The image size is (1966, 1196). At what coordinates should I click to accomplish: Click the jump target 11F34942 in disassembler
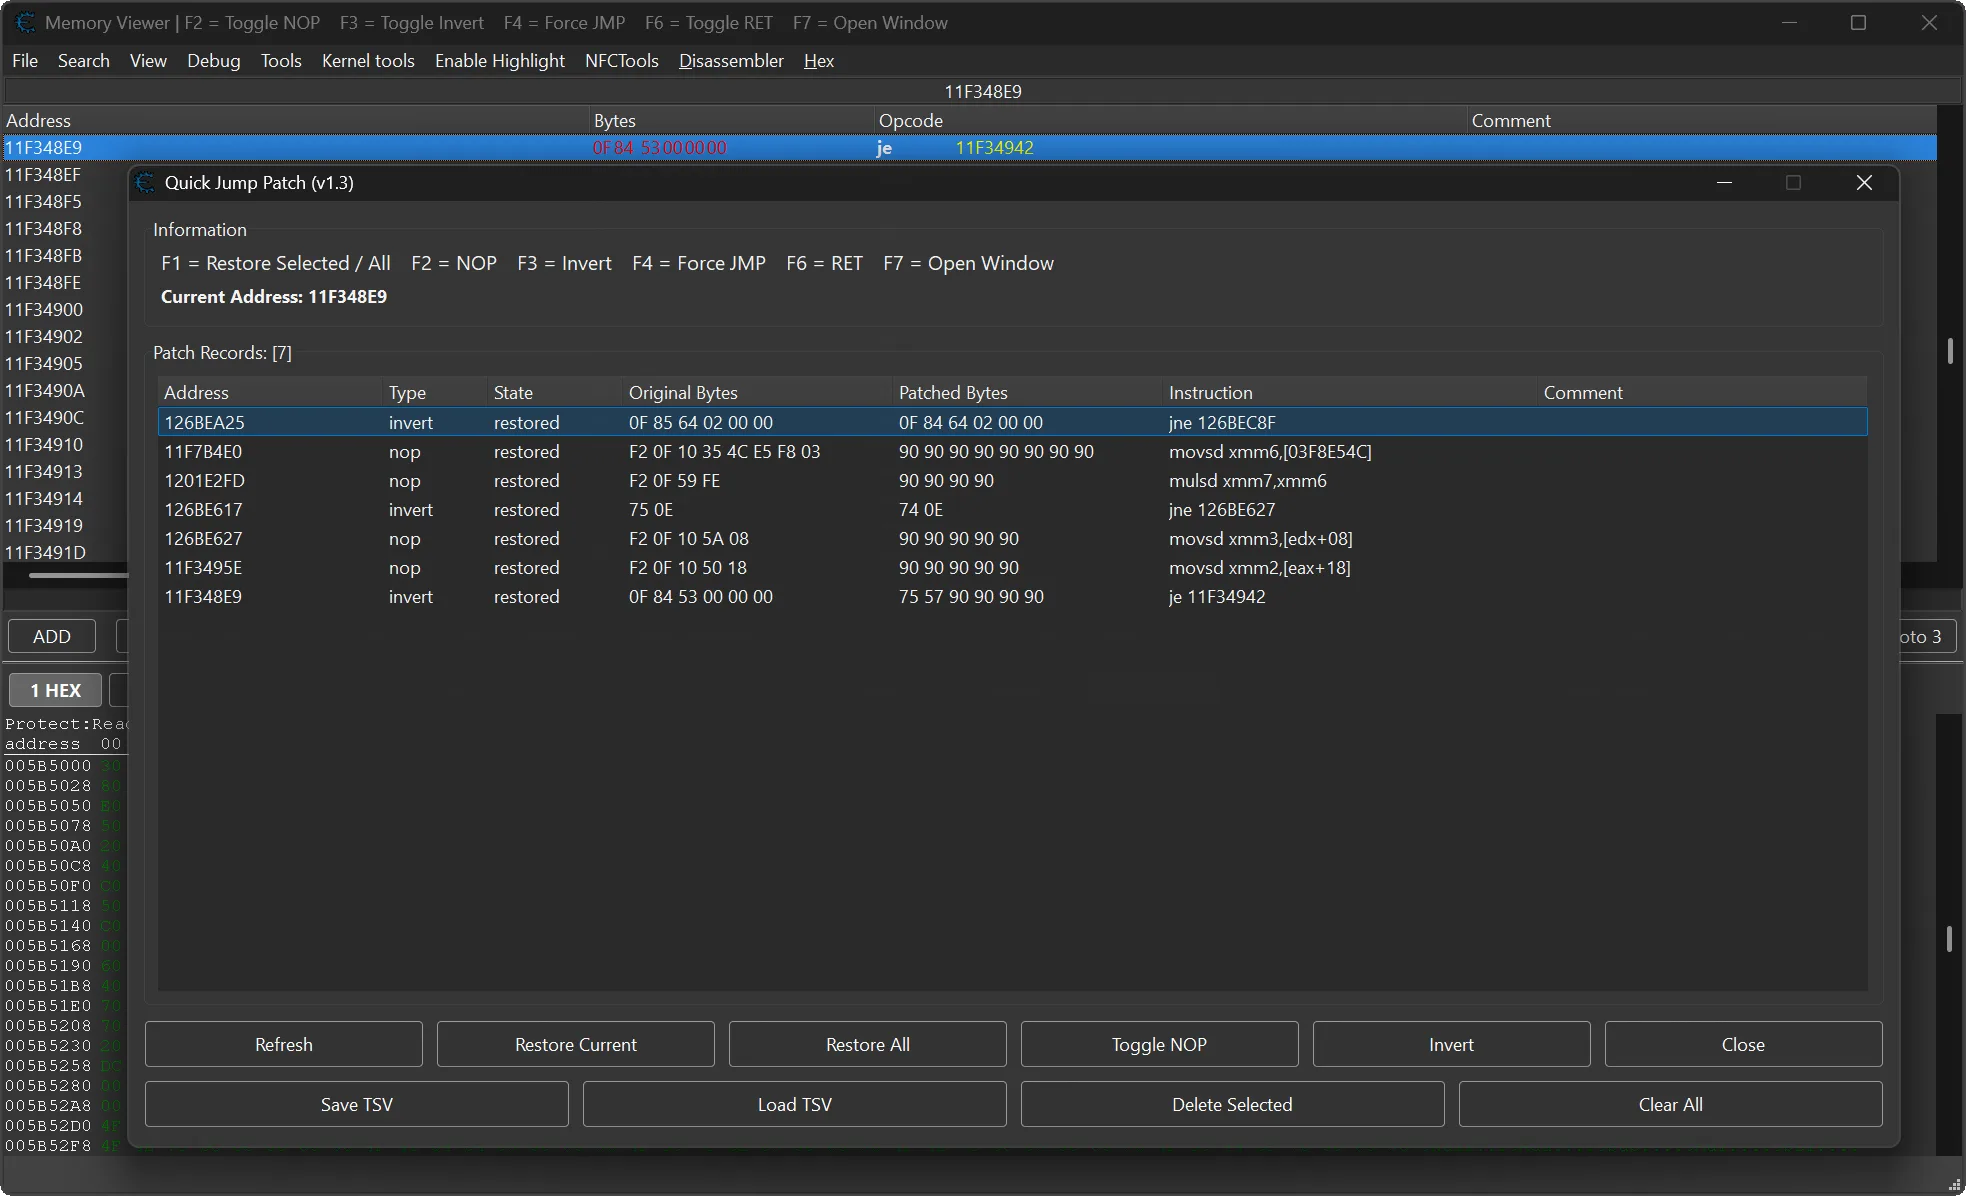point(995,147)
